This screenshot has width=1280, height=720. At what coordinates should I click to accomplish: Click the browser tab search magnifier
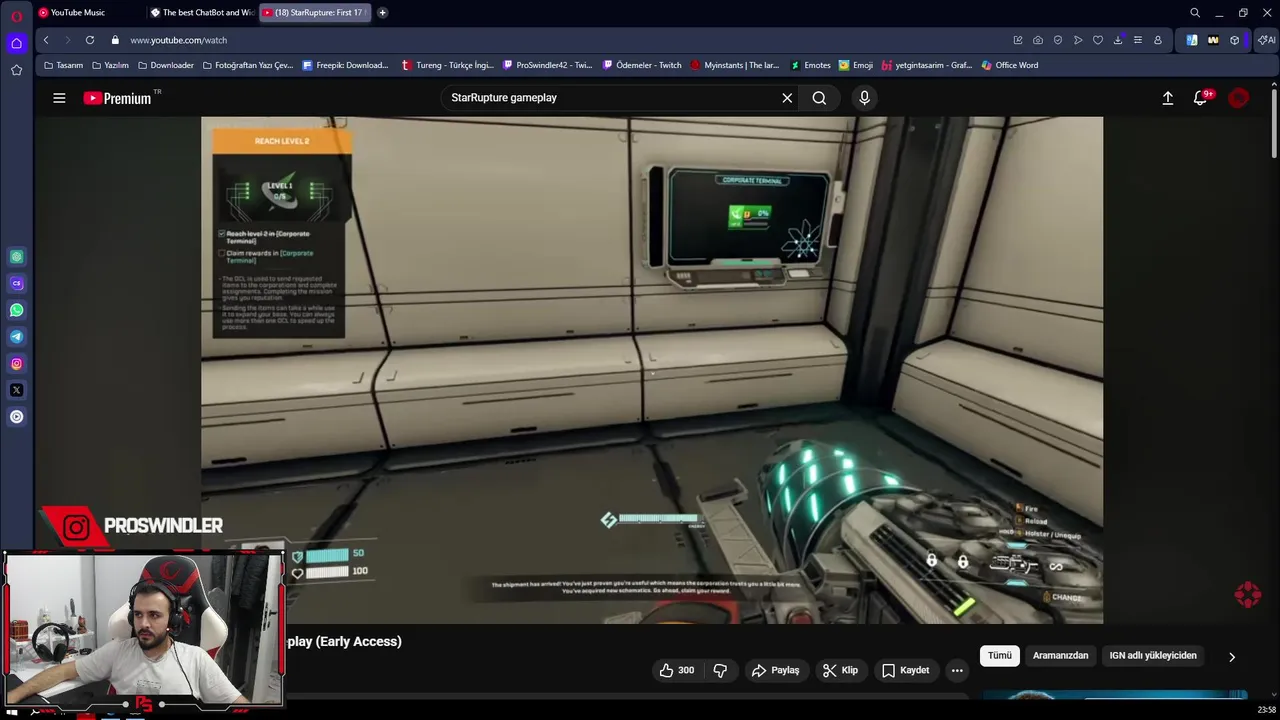[1195, 13]
